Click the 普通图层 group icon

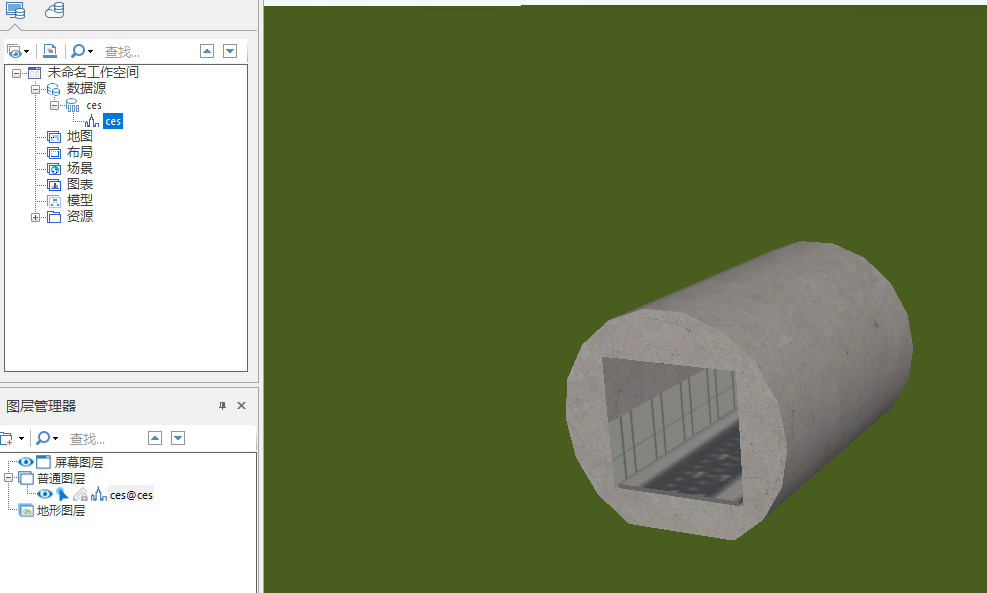tap(26, 478)
